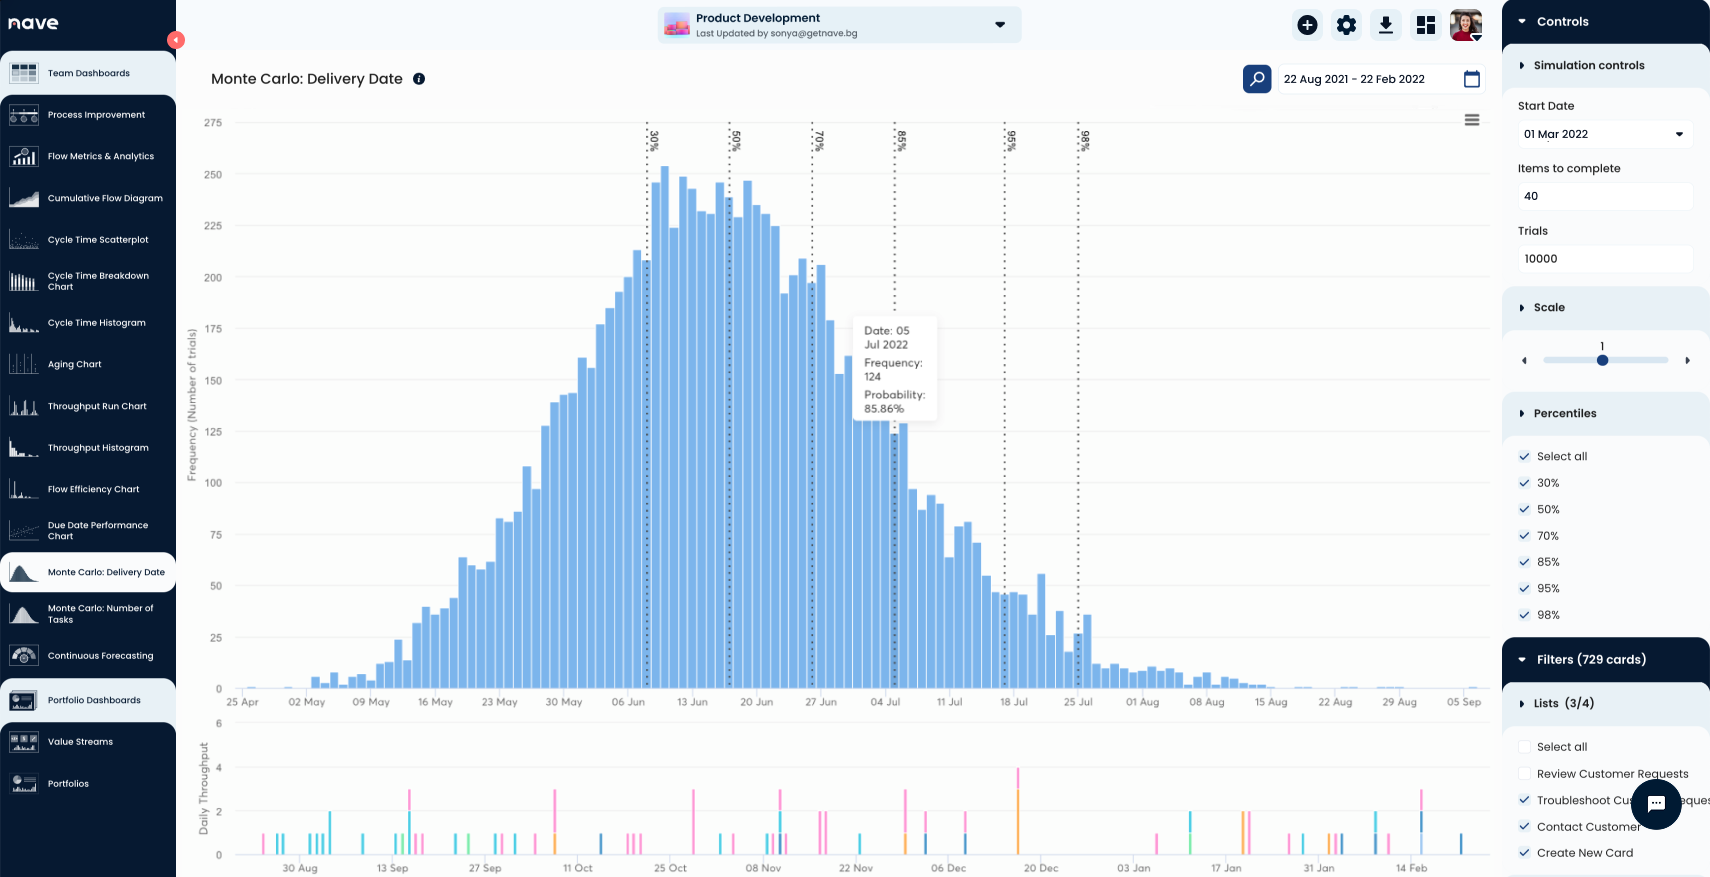Click the add (plus) icon in header
This screenshot has width=1710, height=877.
(x=1307, y=25)
